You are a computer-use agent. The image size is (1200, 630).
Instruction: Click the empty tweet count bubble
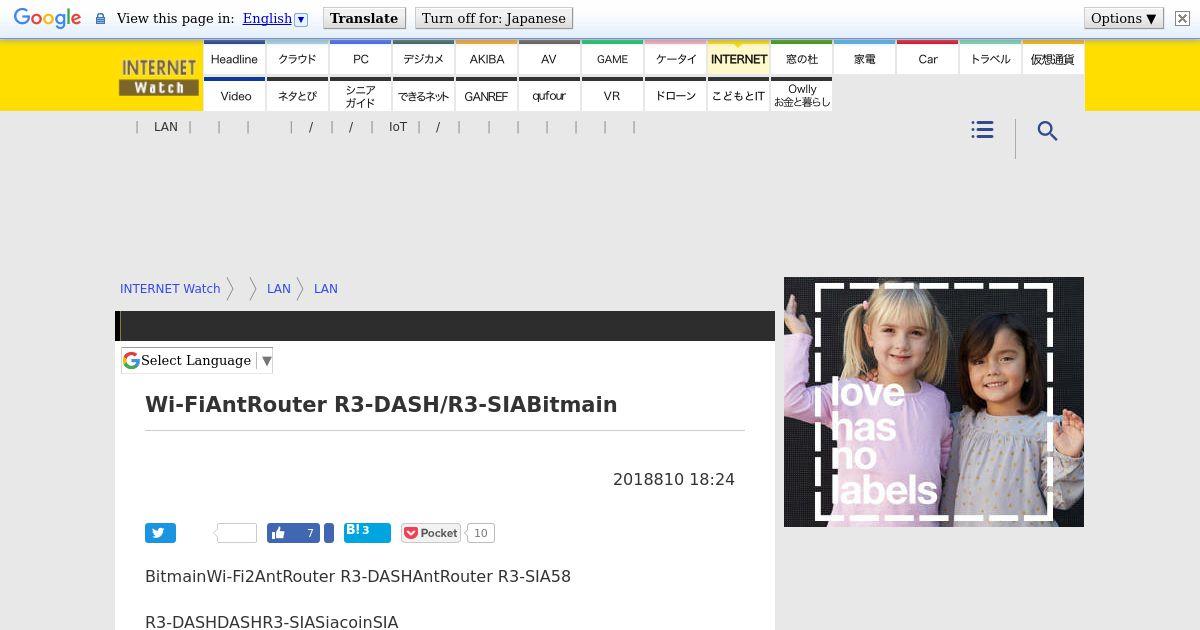tap(237, 533)
